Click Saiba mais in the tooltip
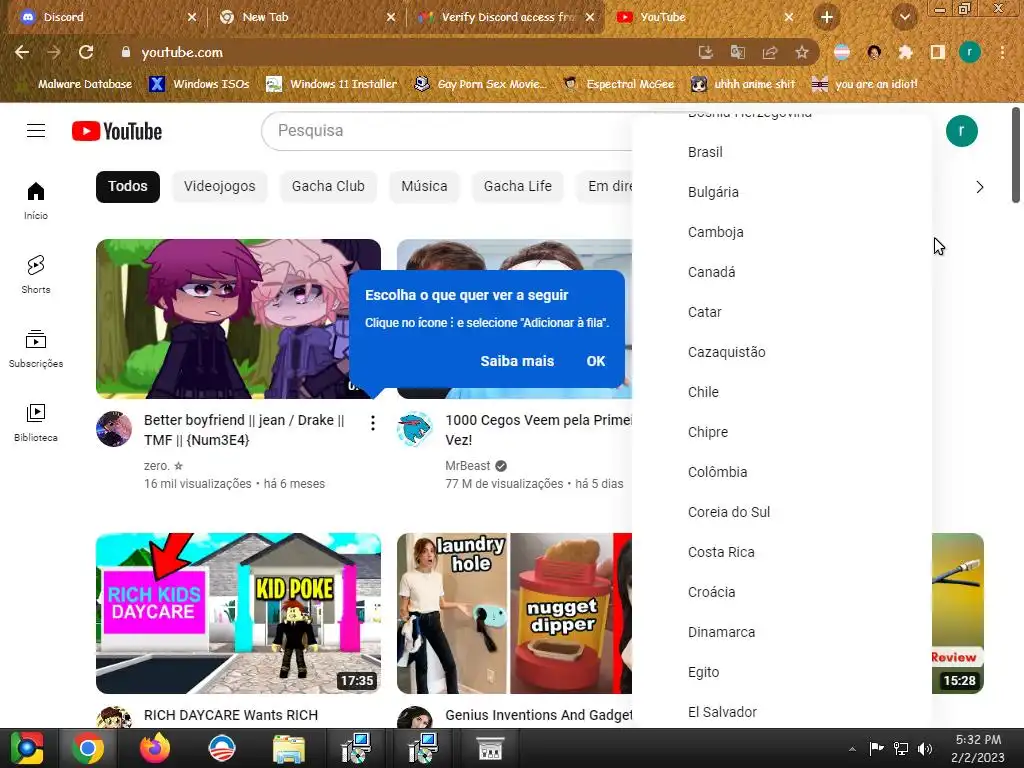The width and height of the screenshot is (1024, 768). coord(517,361)
